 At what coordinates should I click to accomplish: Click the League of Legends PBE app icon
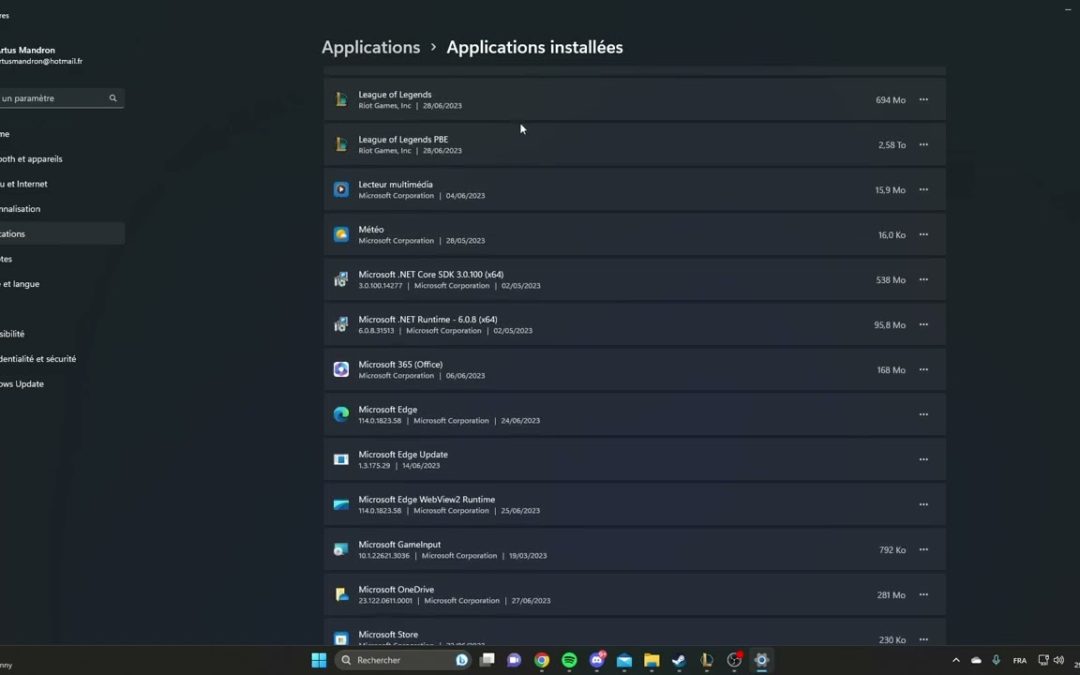pyautogui.click(x=341, y=145)
